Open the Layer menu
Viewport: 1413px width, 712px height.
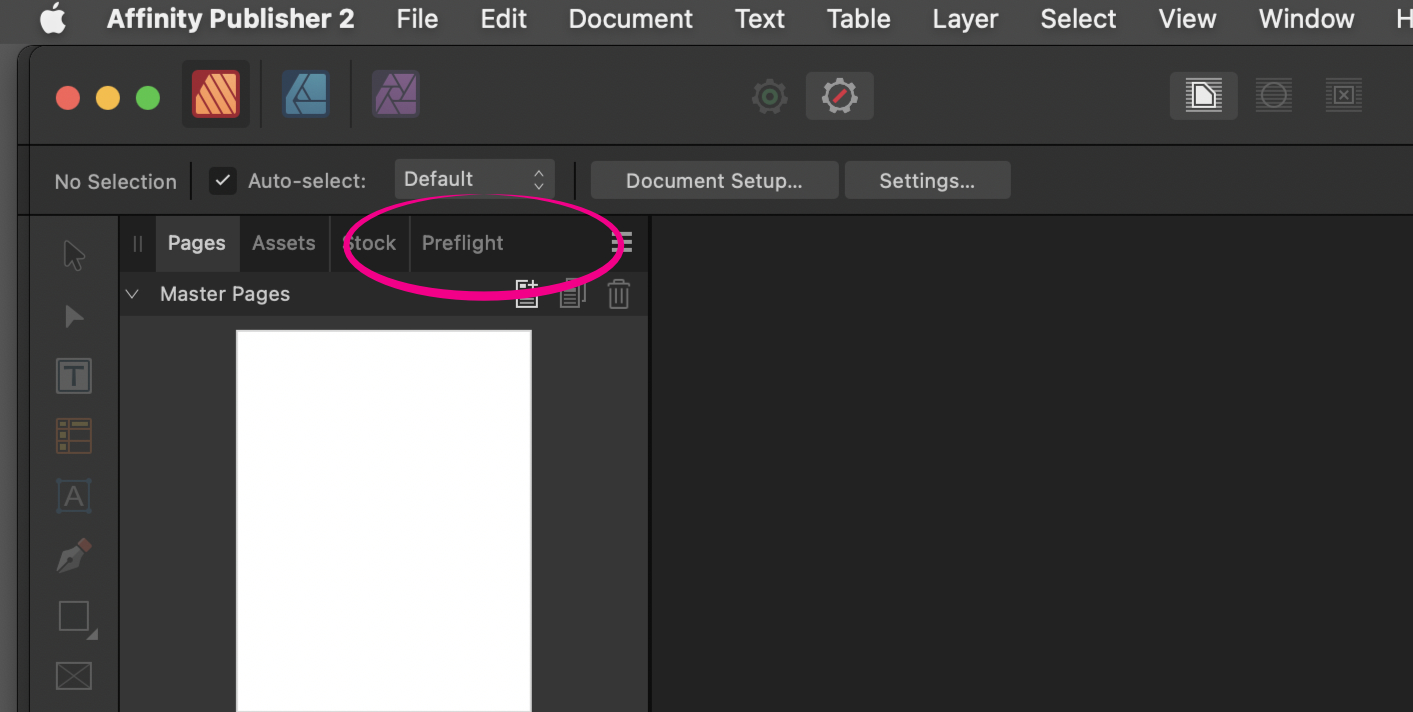(965, 19)
